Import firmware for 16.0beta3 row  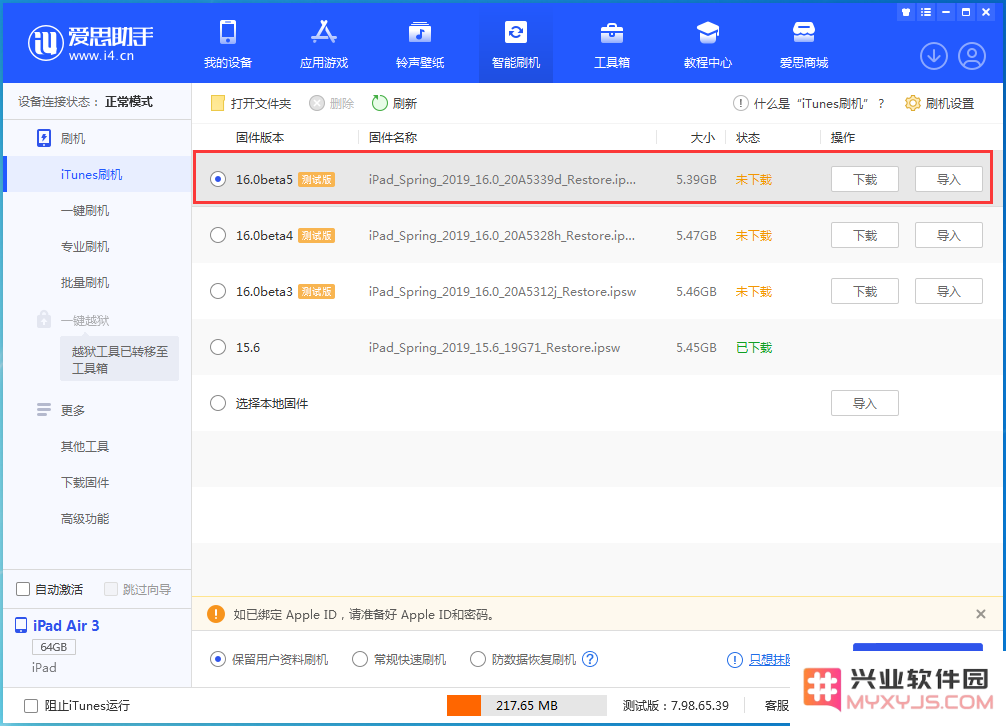pyautogui.click(x=948, y=291)
